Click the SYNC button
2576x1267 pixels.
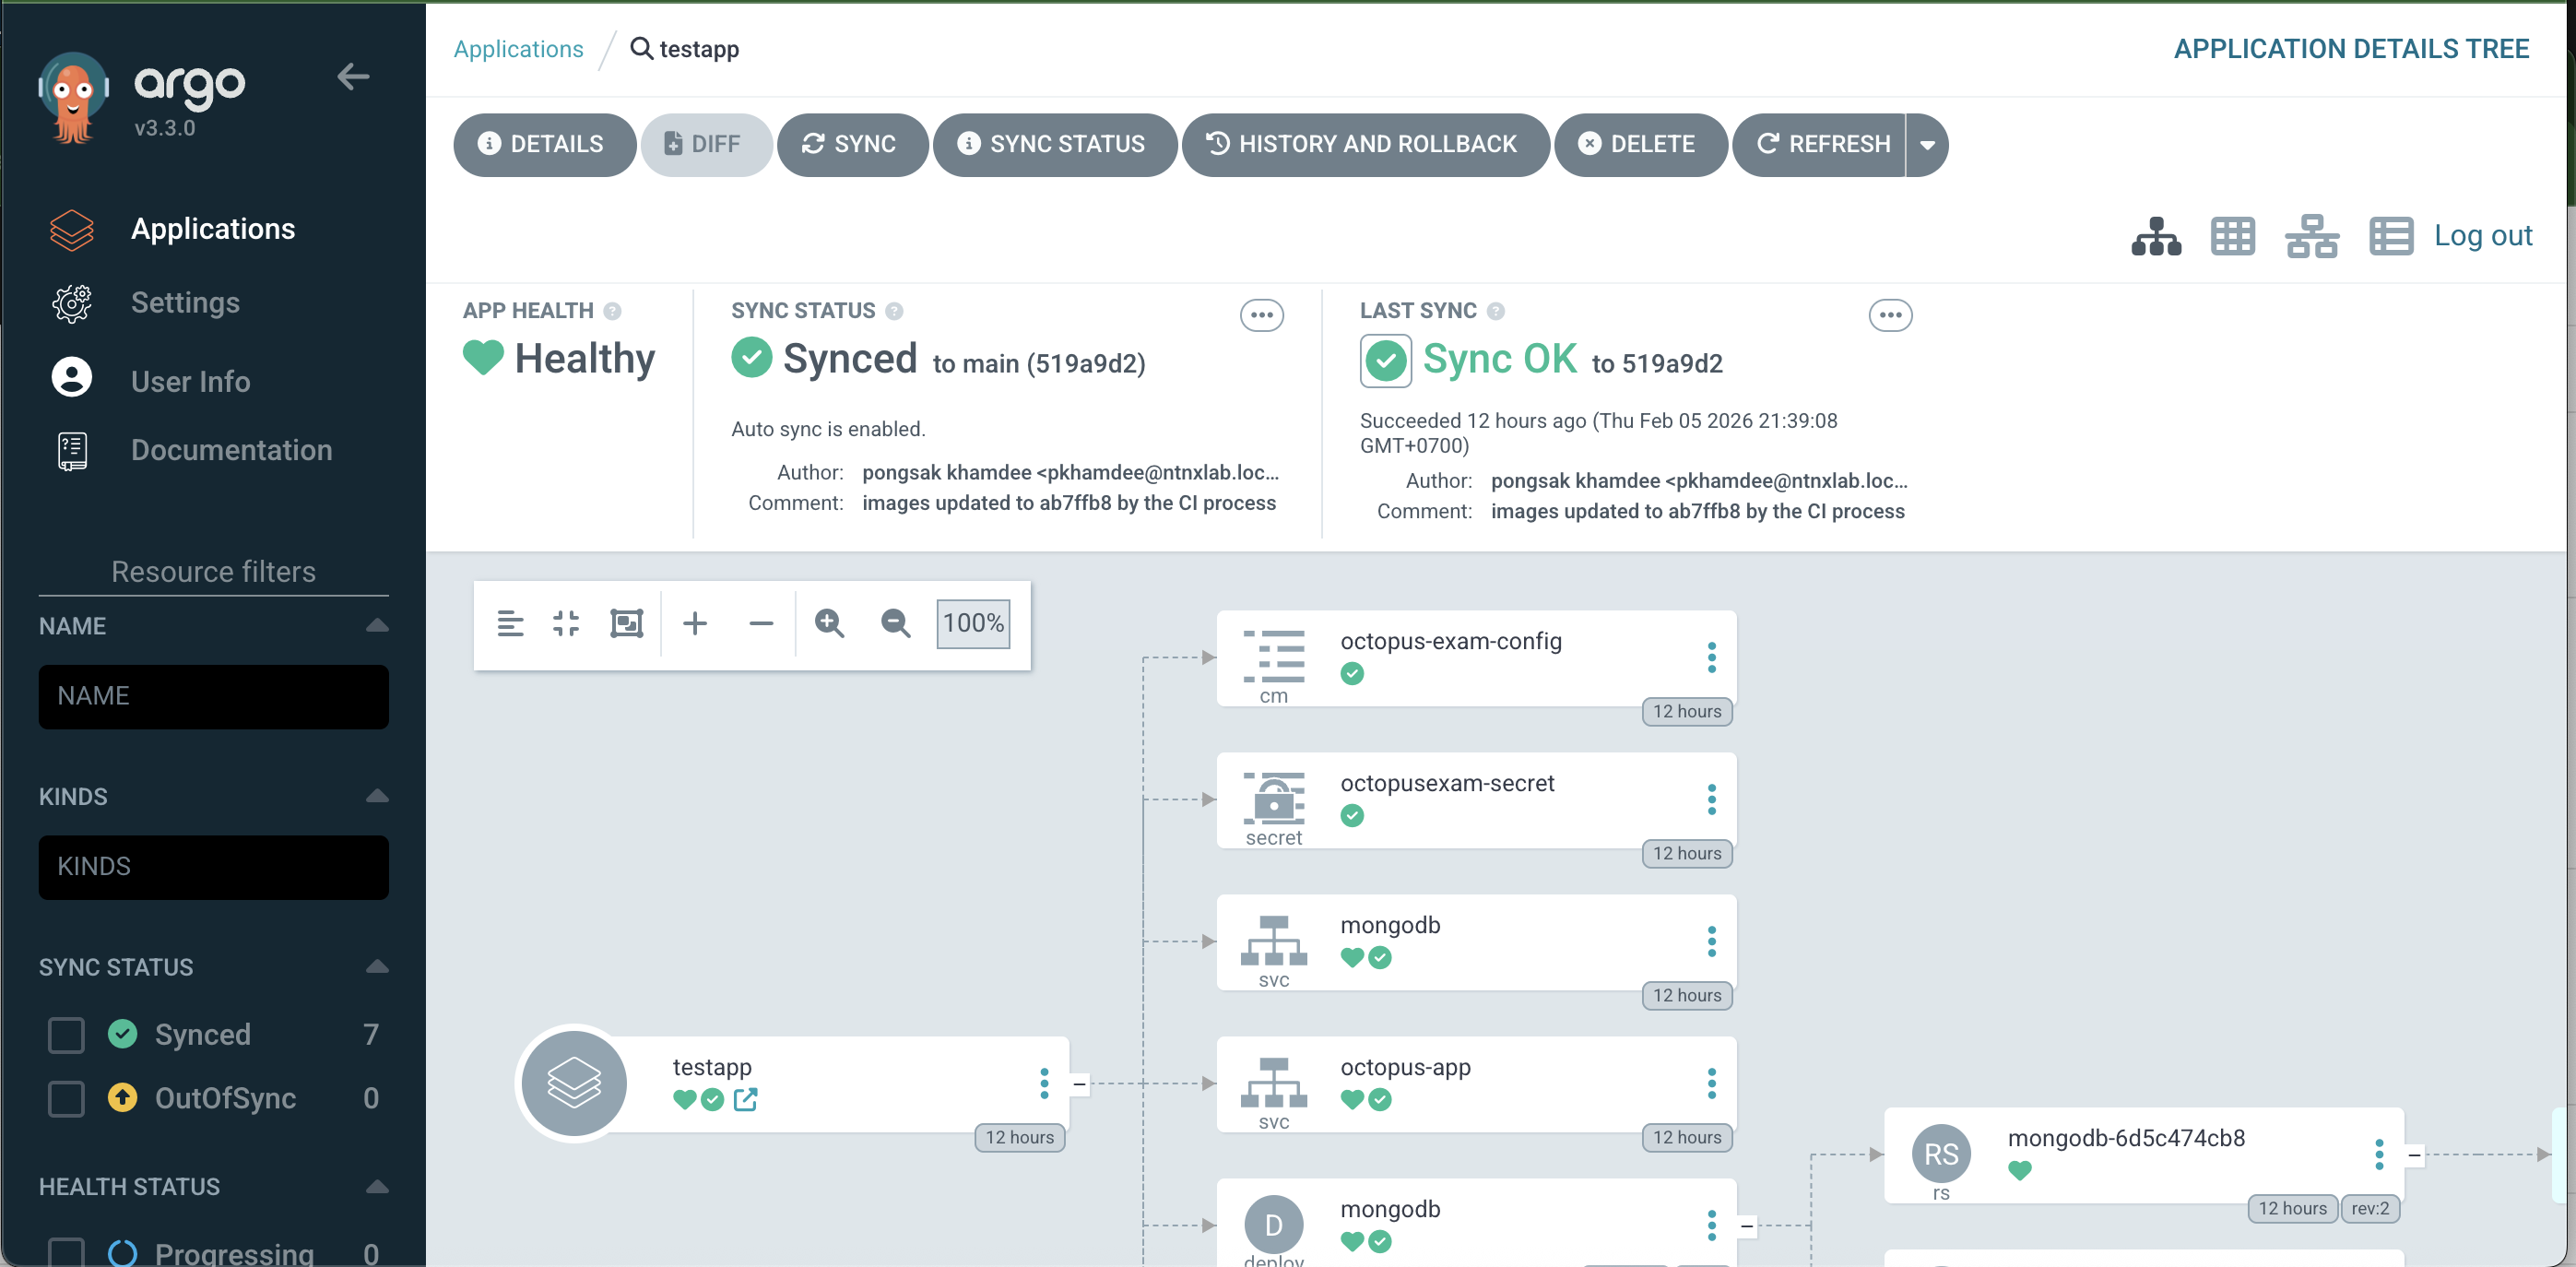pyautogui.click(x=851, y=145)
